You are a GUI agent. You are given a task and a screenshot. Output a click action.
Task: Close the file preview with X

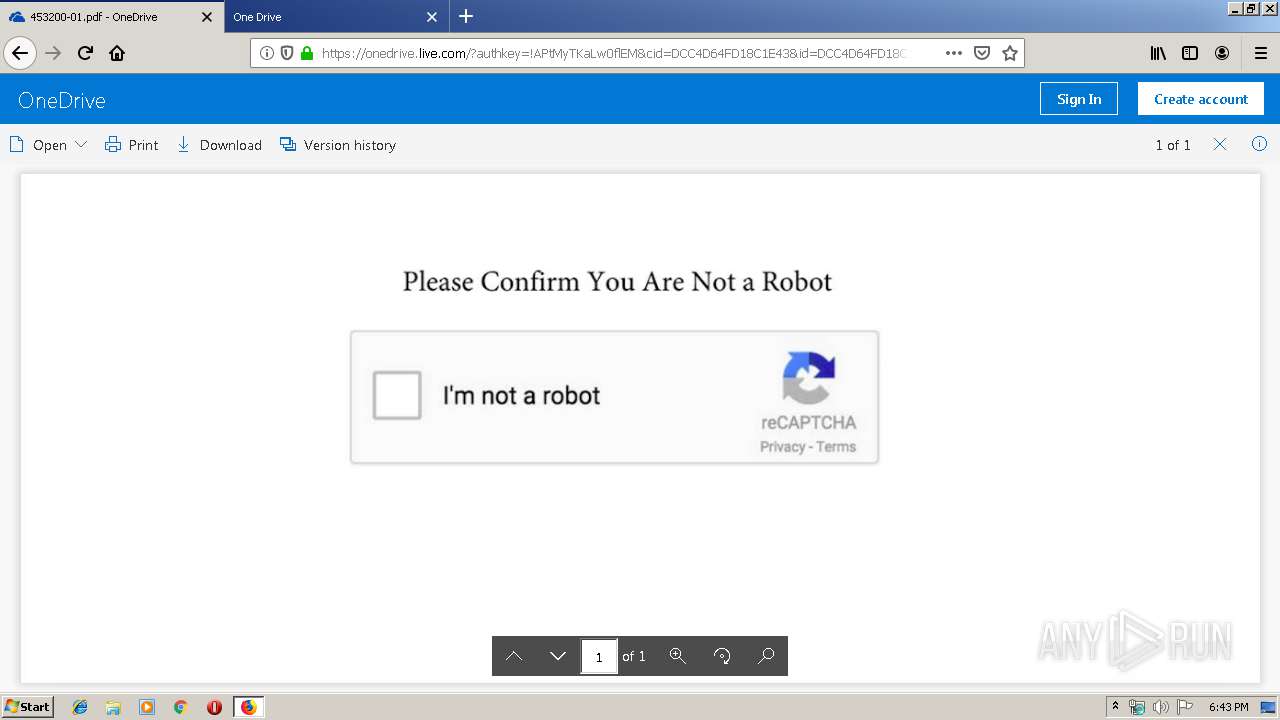point(1220,144)
